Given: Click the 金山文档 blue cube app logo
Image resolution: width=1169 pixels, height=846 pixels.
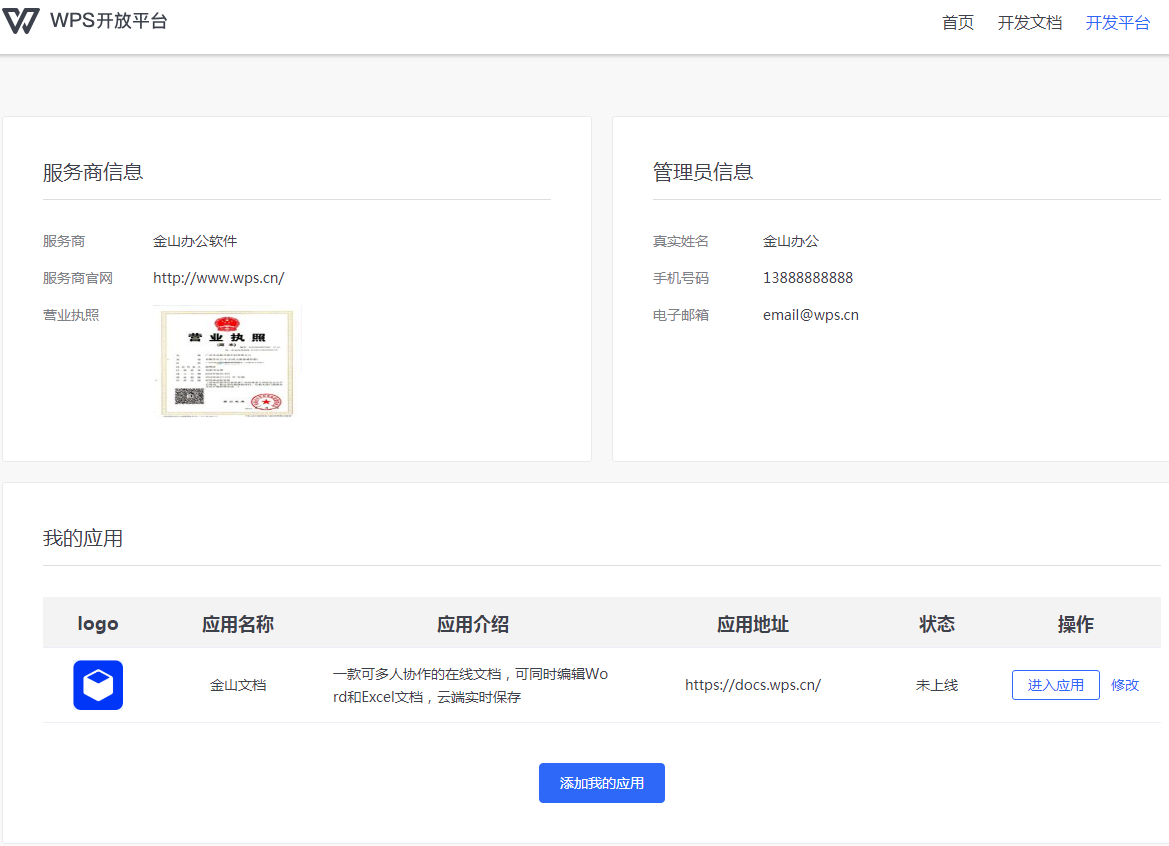Looking at the screenshot, I should point(98,685).
